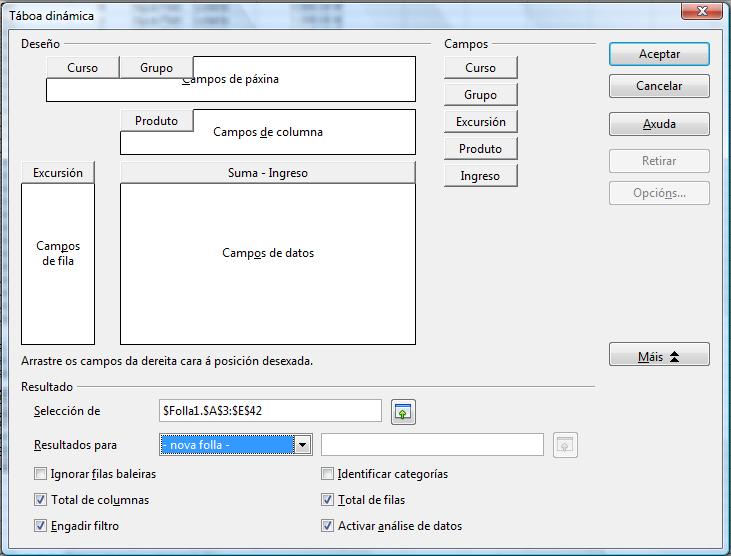Click Excursión field in Campos list

[x=480, y=122]
